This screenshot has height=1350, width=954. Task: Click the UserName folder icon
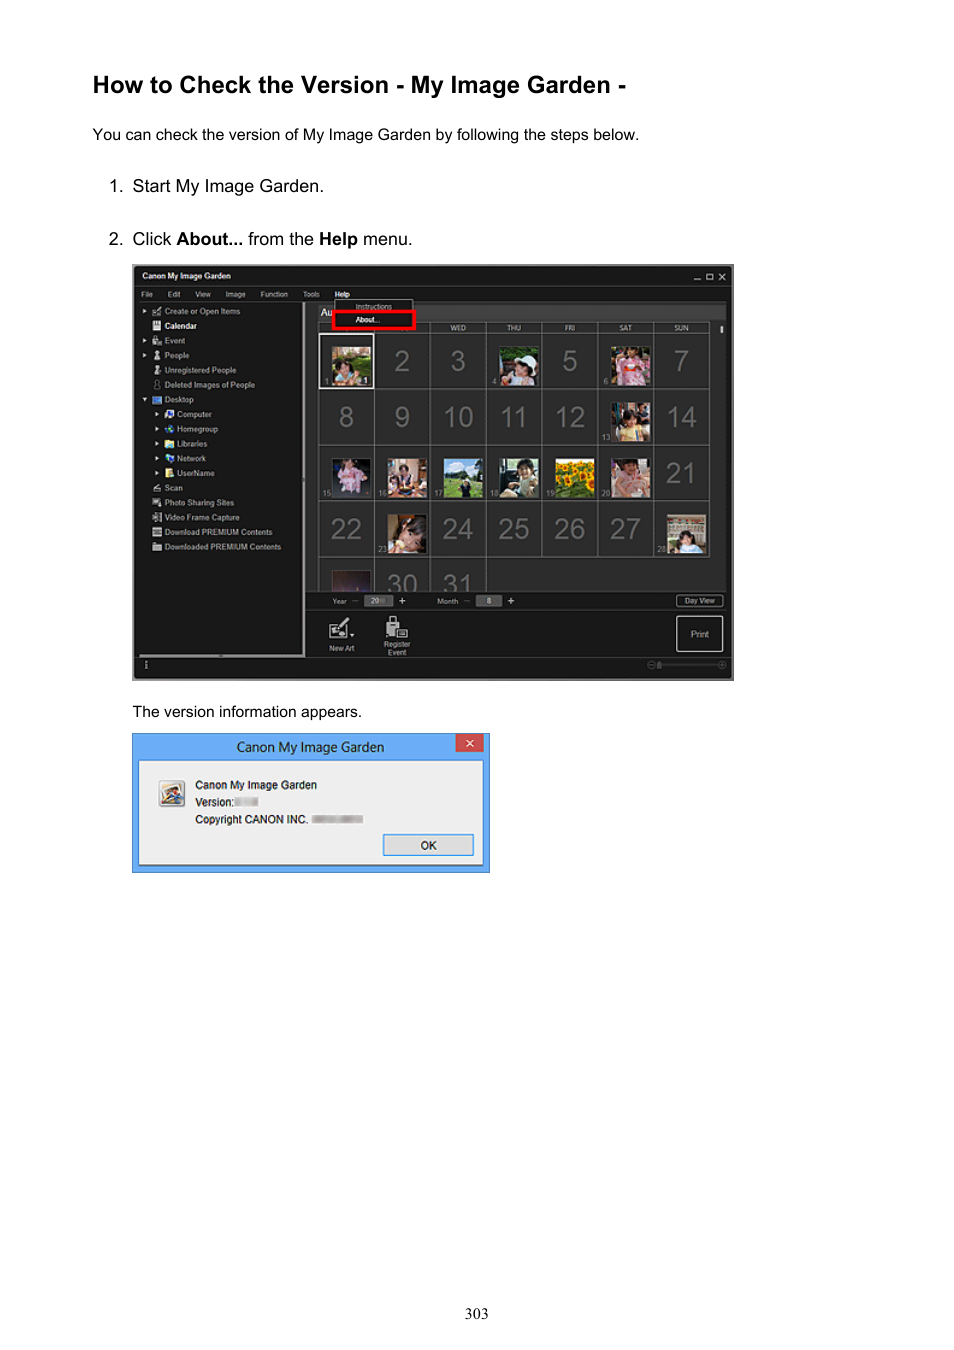coord(170,473)
